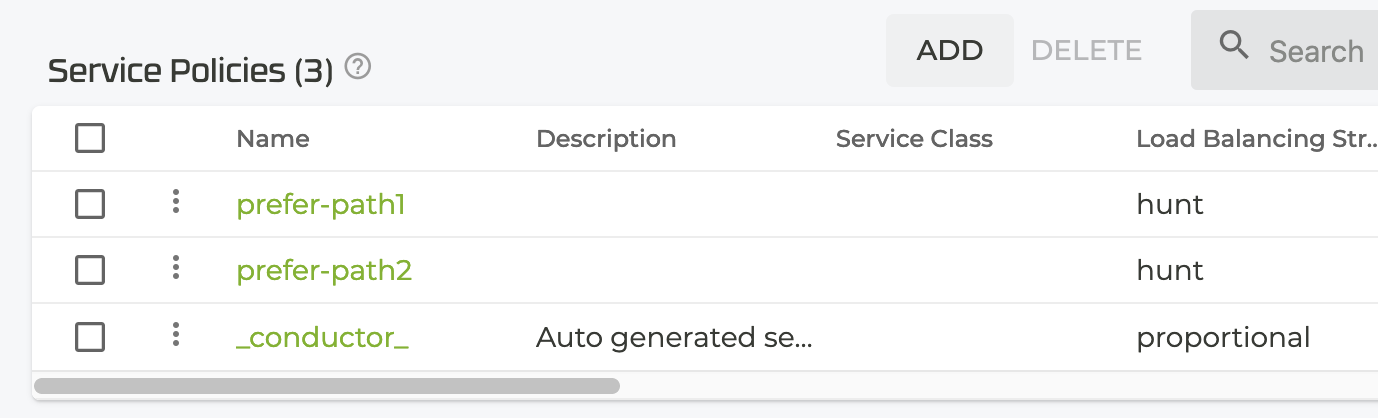This screenshot has width=1378, height=418.
Task: Sort by the Name column header
Action: (273, 139)
